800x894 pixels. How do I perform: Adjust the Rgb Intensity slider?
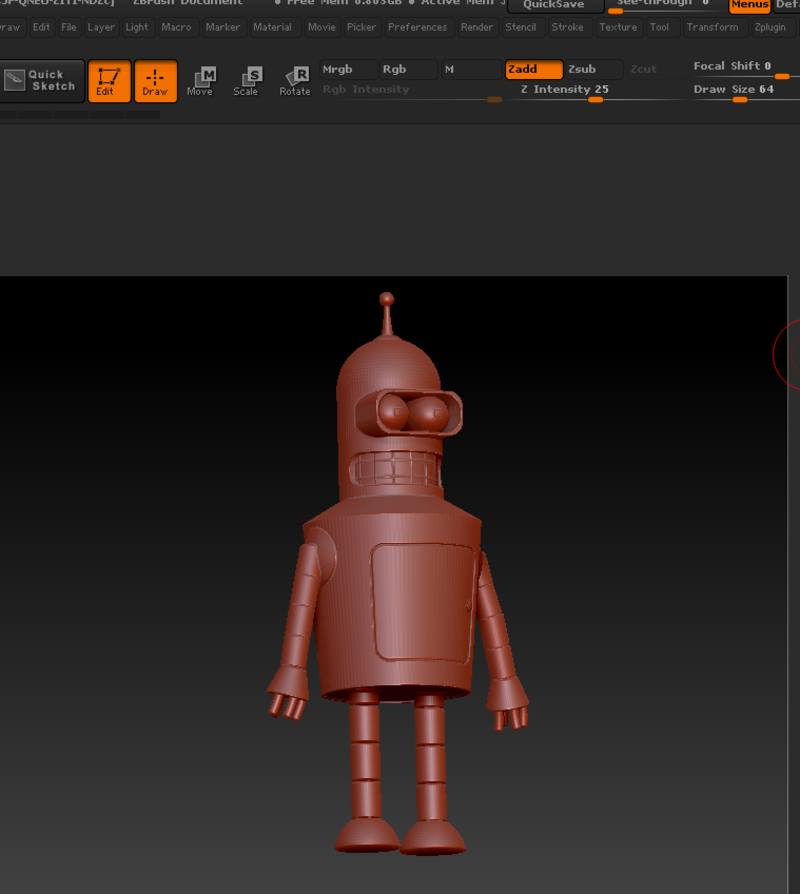pyautogui.click(x=412, y=92)
